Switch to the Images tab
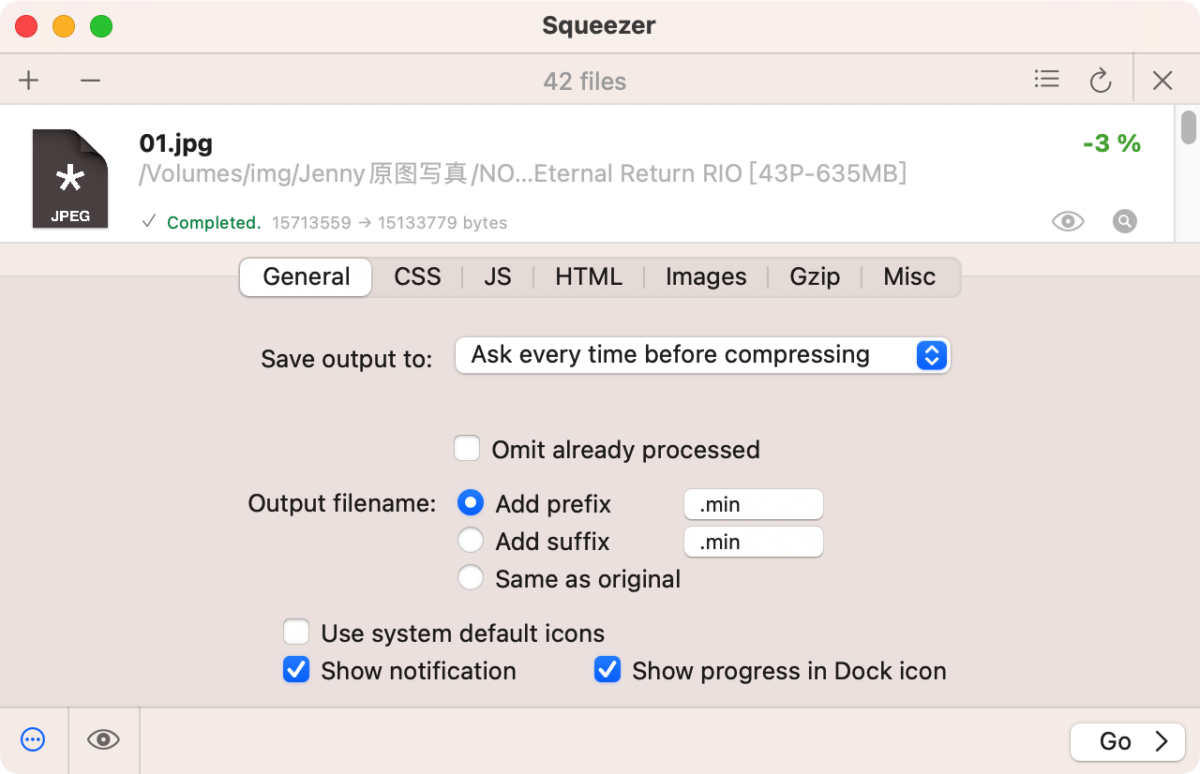 706,277
